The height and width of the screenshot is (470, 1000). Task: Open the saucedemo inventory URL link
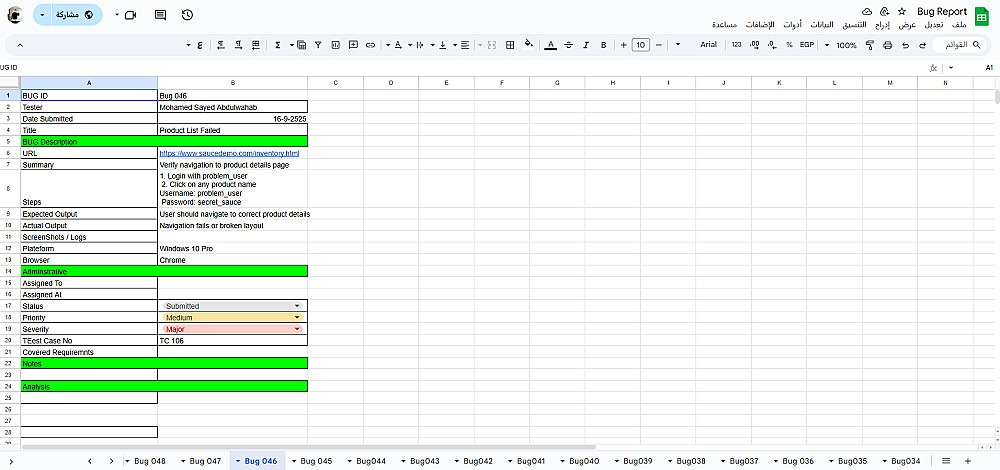point(229,154)
